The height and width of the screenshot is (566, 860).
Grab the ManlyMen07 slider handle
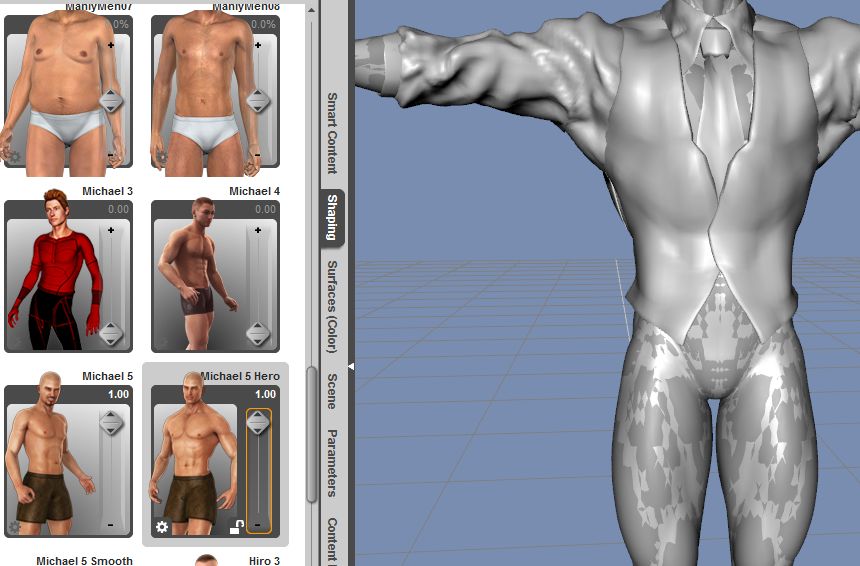(x=111, y=101)
